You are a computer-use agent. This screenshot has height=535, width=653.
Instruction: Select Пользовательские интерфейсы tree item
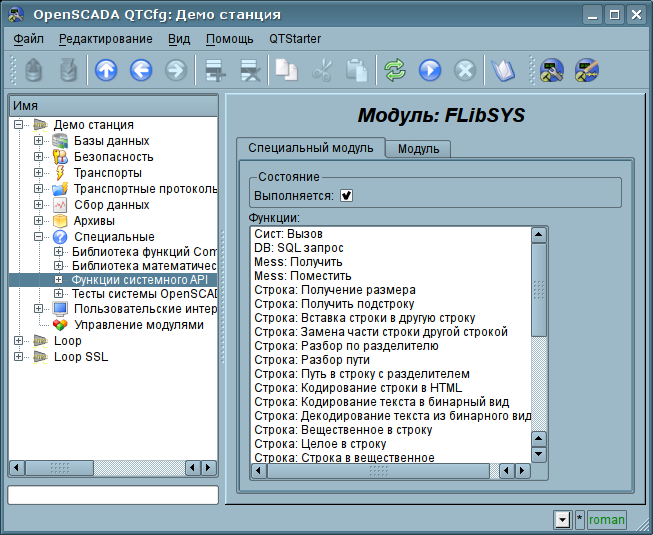(x=145, y=309)
